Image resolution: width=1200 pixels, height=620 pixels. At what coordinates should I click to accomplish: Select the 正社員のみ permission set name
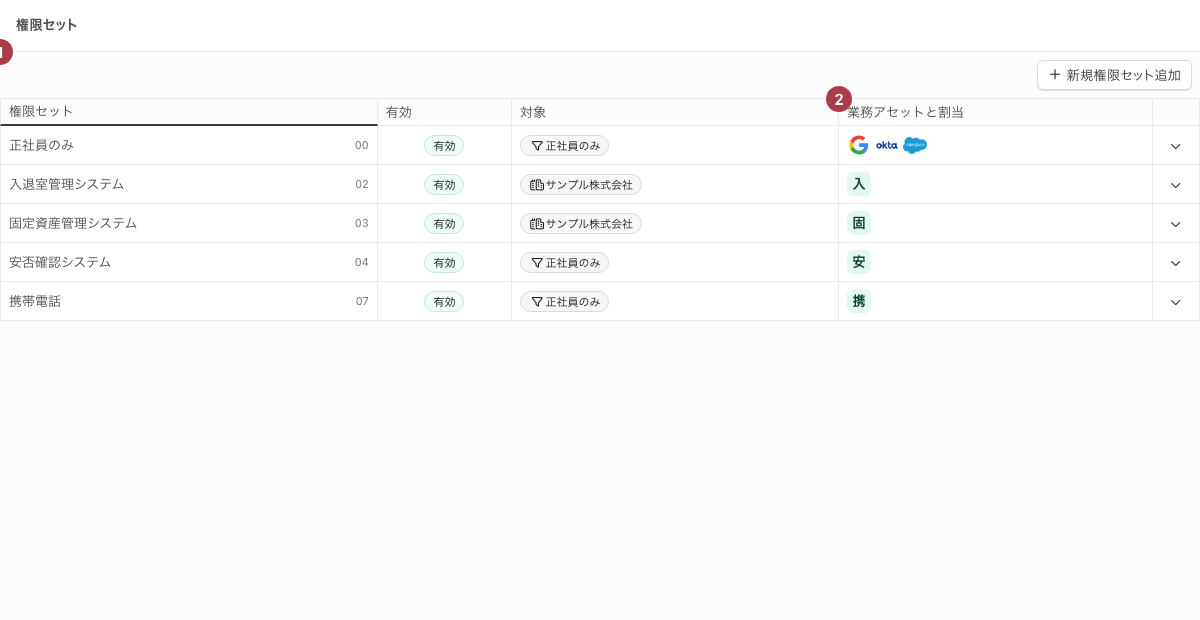(x=41, y=145)
